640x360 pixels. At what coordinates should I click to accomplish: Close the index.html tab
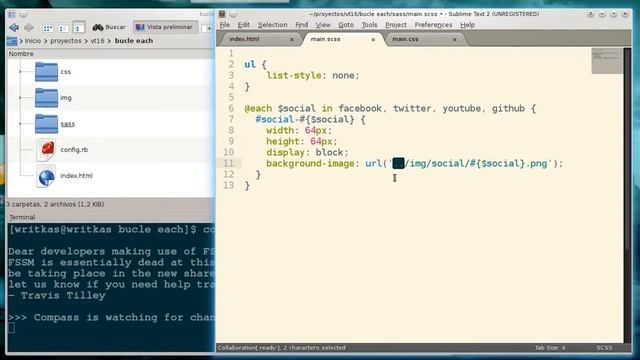pyautogui.click(x=291, y=40)
